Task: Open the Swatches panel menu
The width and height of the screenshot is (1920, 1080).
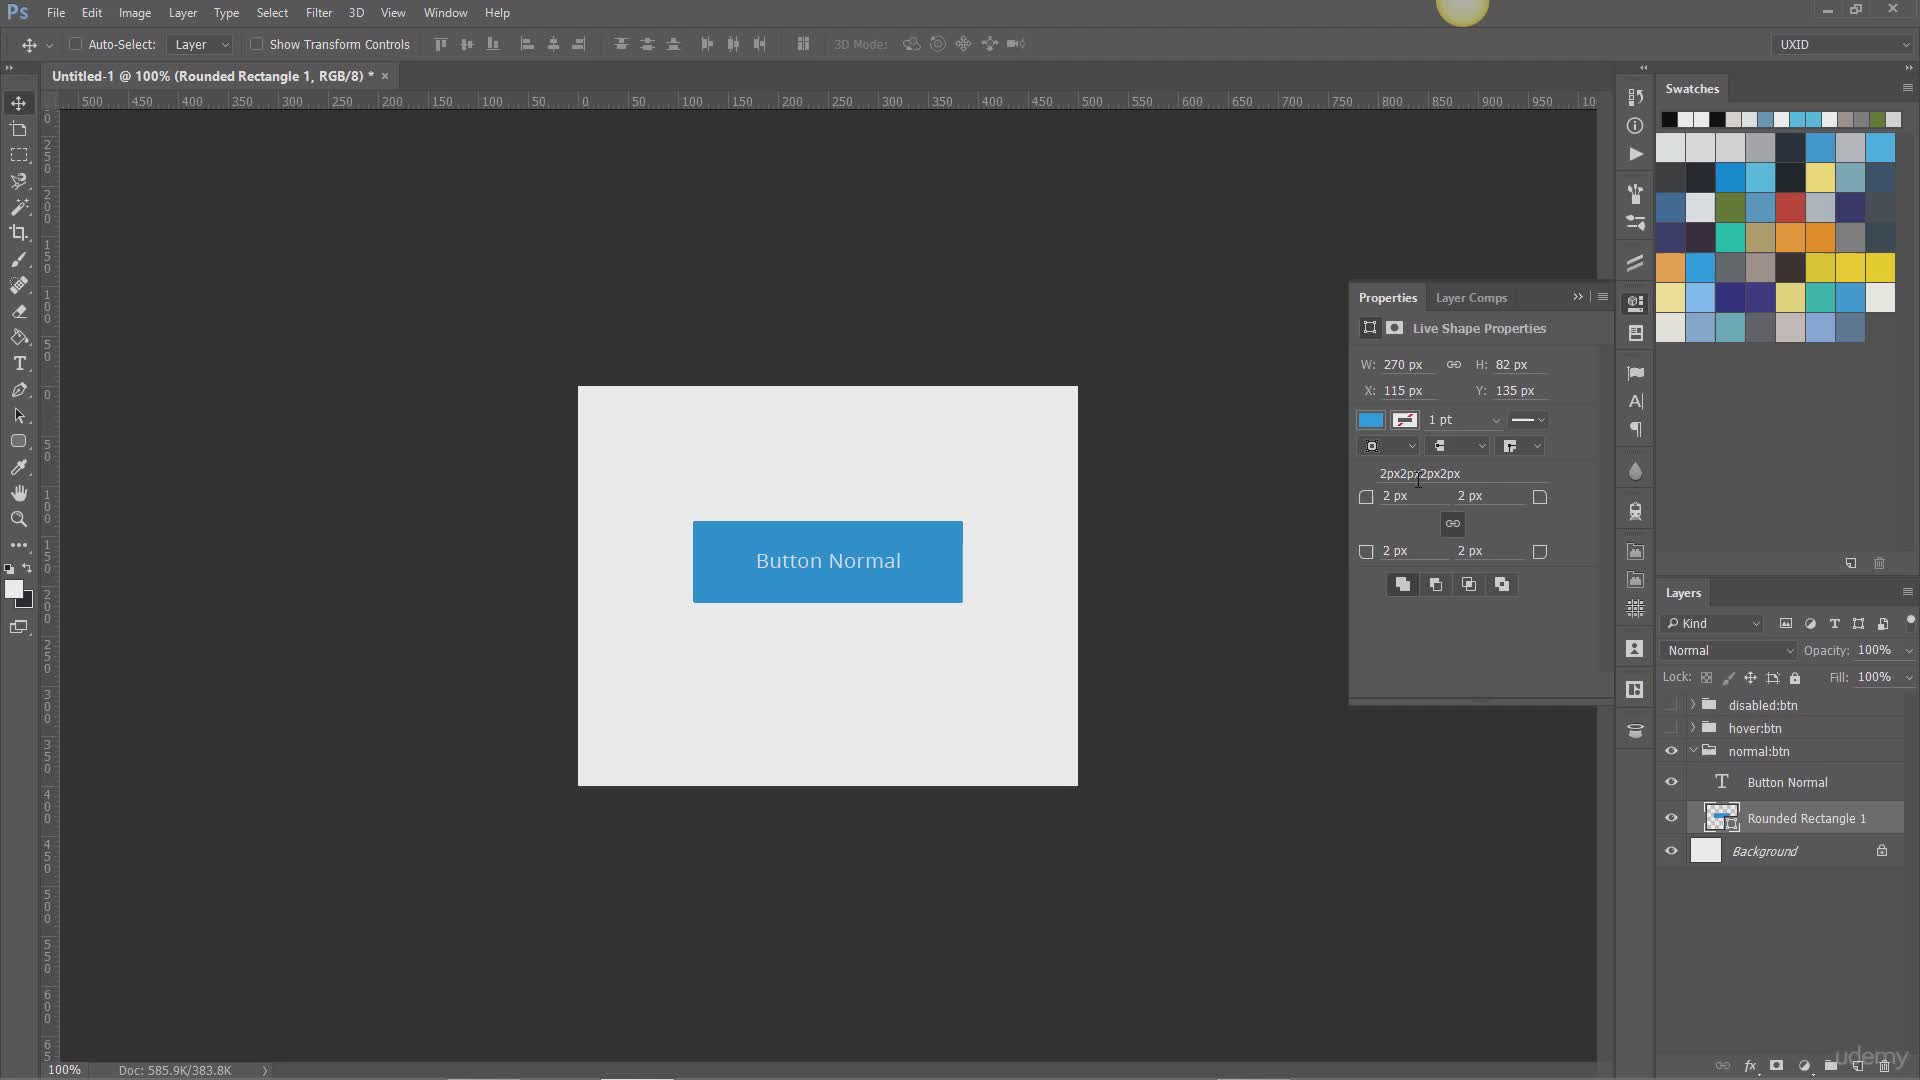Action: click(1907, 88)
